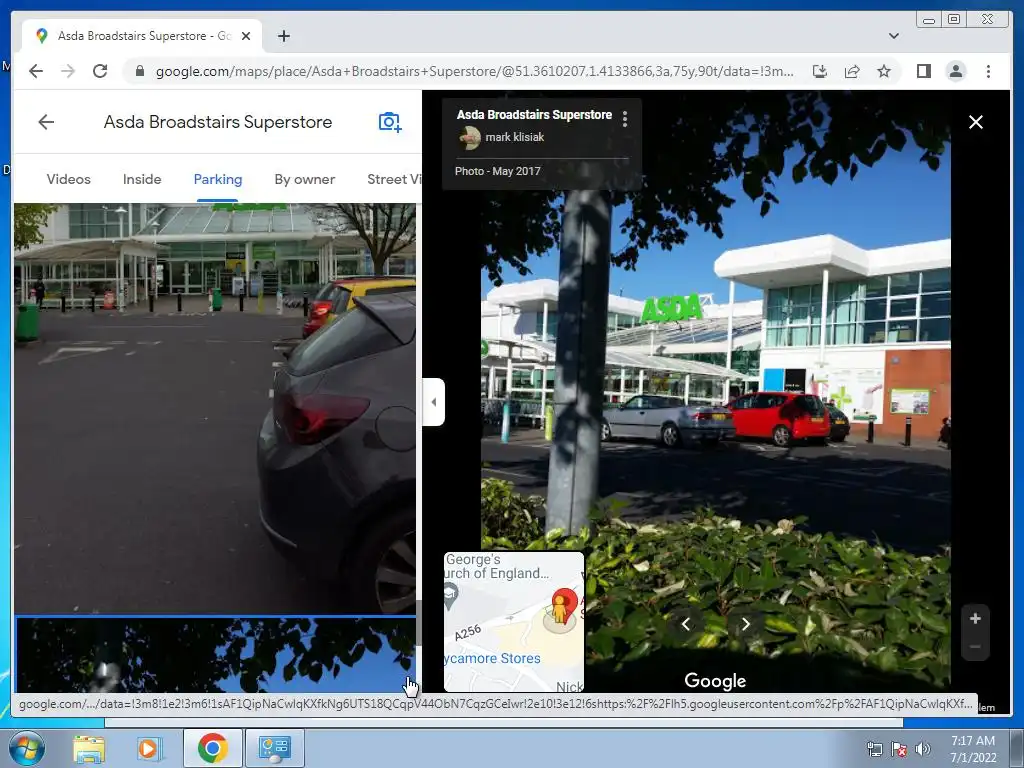Share this page using the share icon
Image resolution: width=1024 pixels, height=768 pixels.
click(x=852, y=71)
